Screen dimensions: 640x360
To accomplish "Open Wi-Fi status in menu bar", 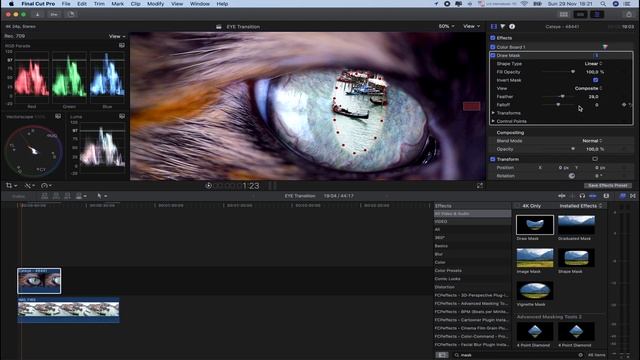I will click(524, 4).
